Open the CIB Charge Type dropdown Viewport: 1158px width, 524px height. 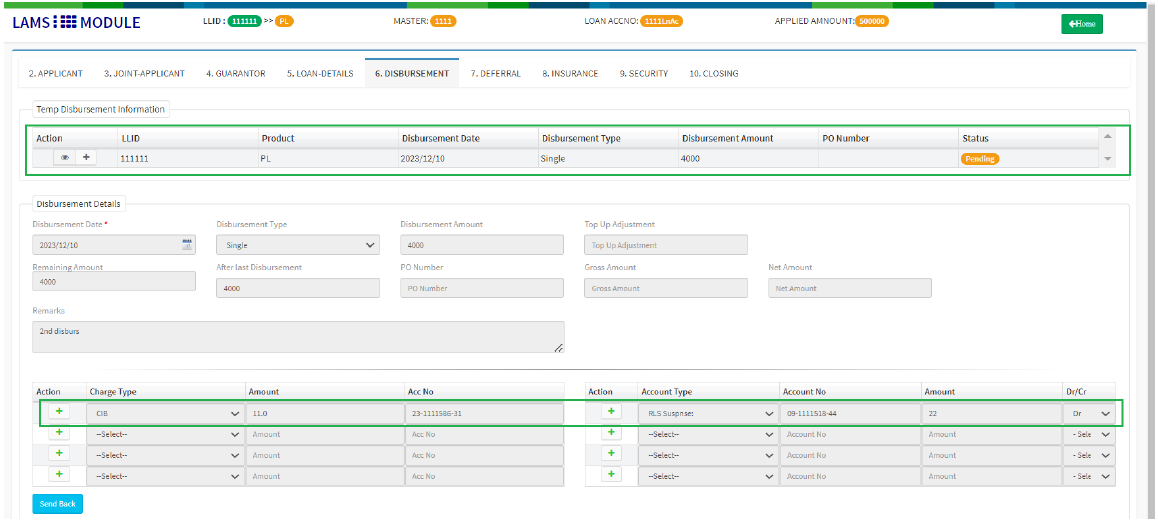[x=165, y=413]
